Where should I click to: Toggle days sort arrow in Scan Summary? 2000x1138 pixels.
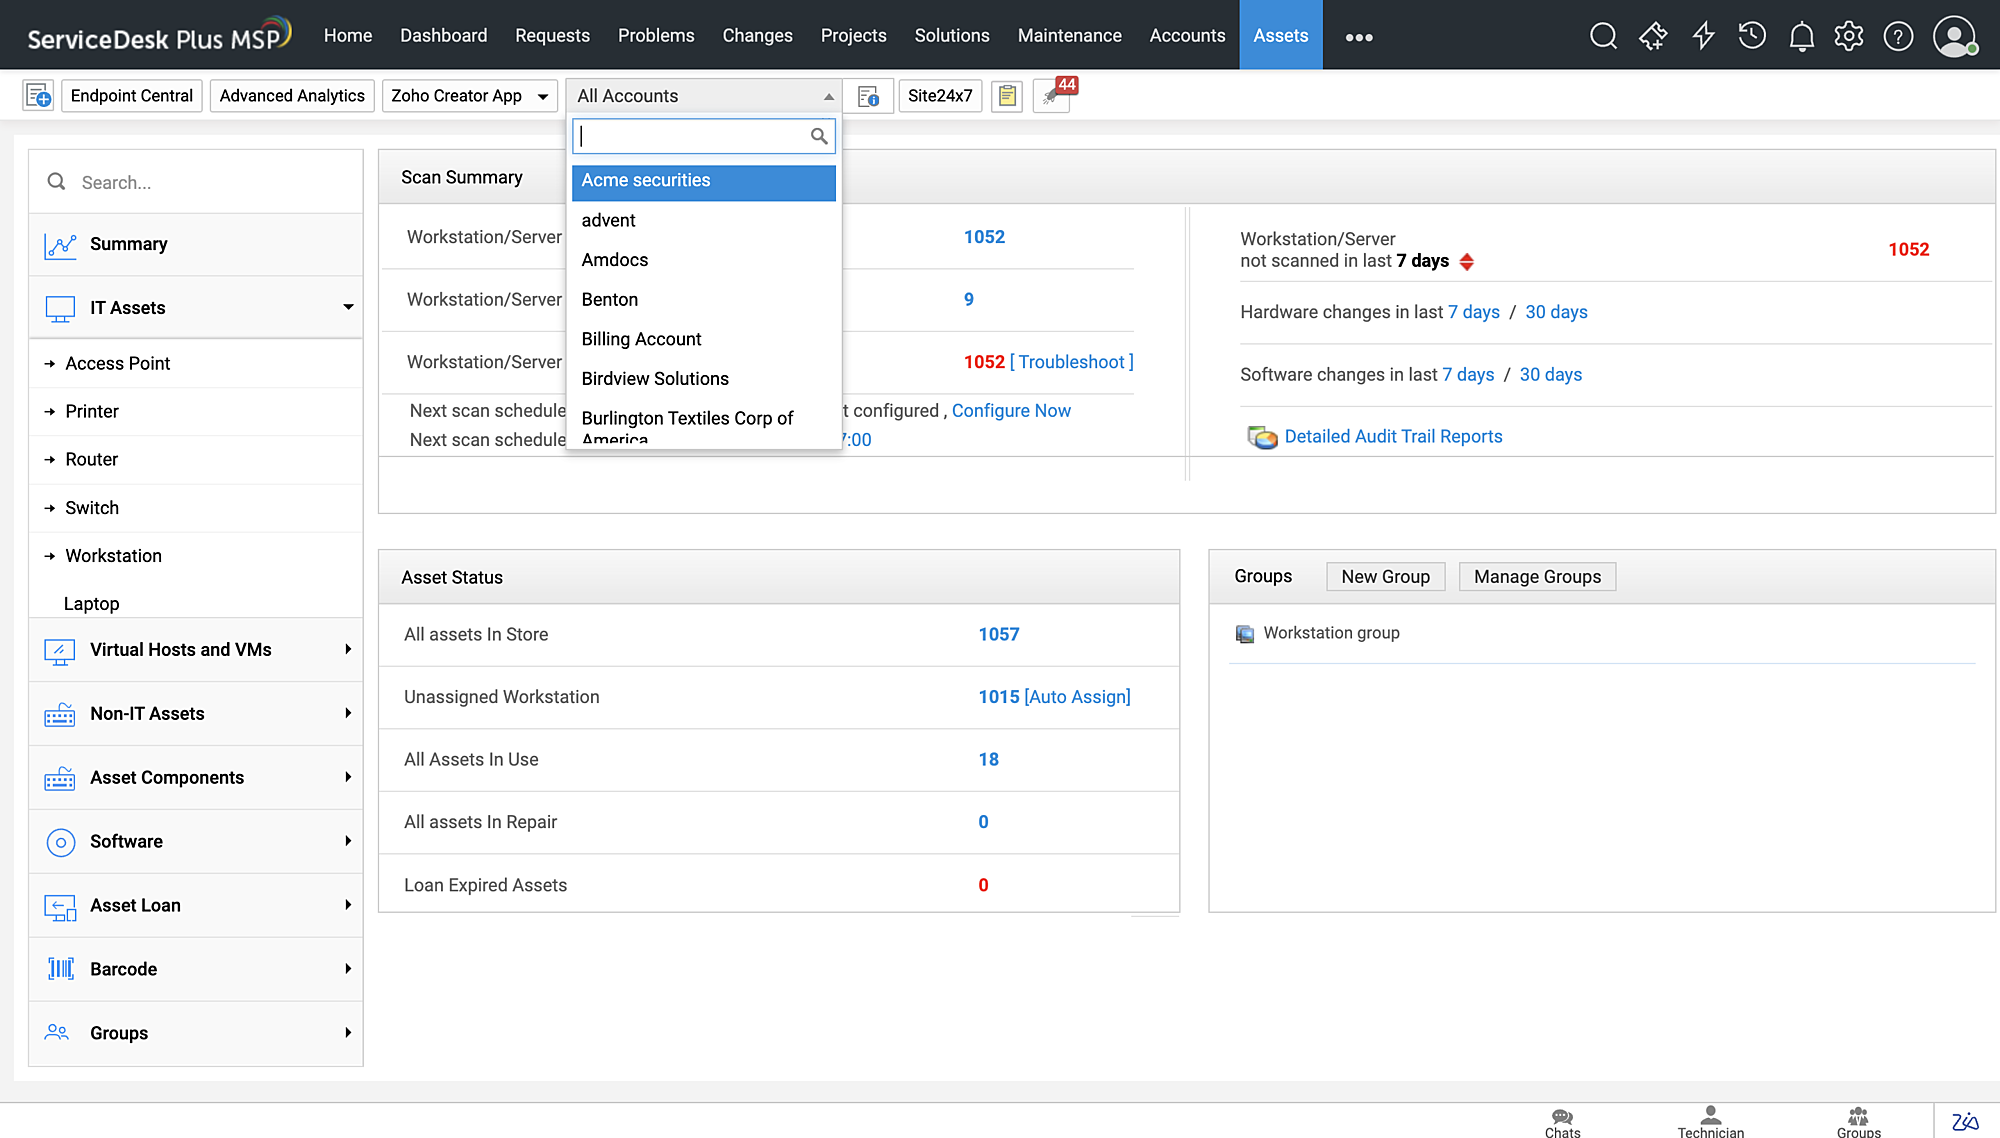1467,262
